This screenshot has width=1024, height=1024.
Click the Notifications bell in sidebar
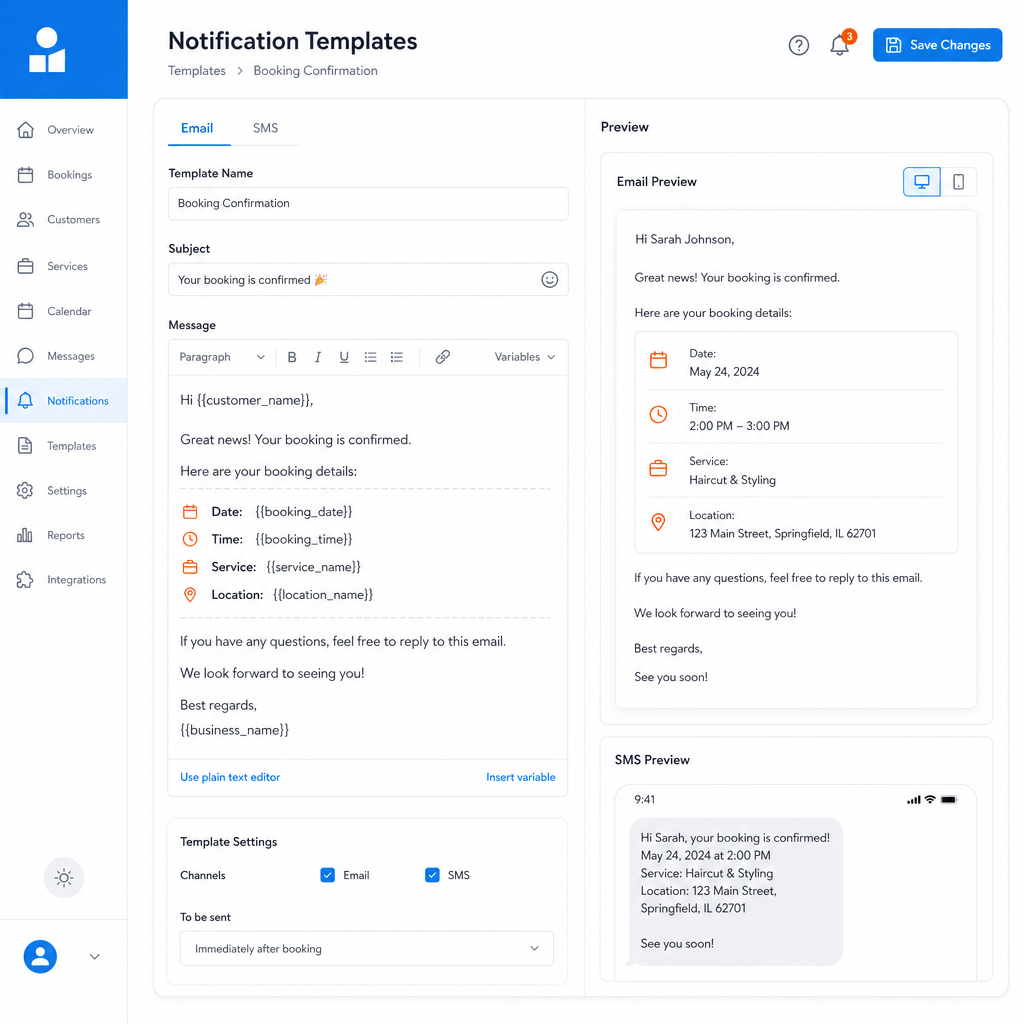pos(25,400)
